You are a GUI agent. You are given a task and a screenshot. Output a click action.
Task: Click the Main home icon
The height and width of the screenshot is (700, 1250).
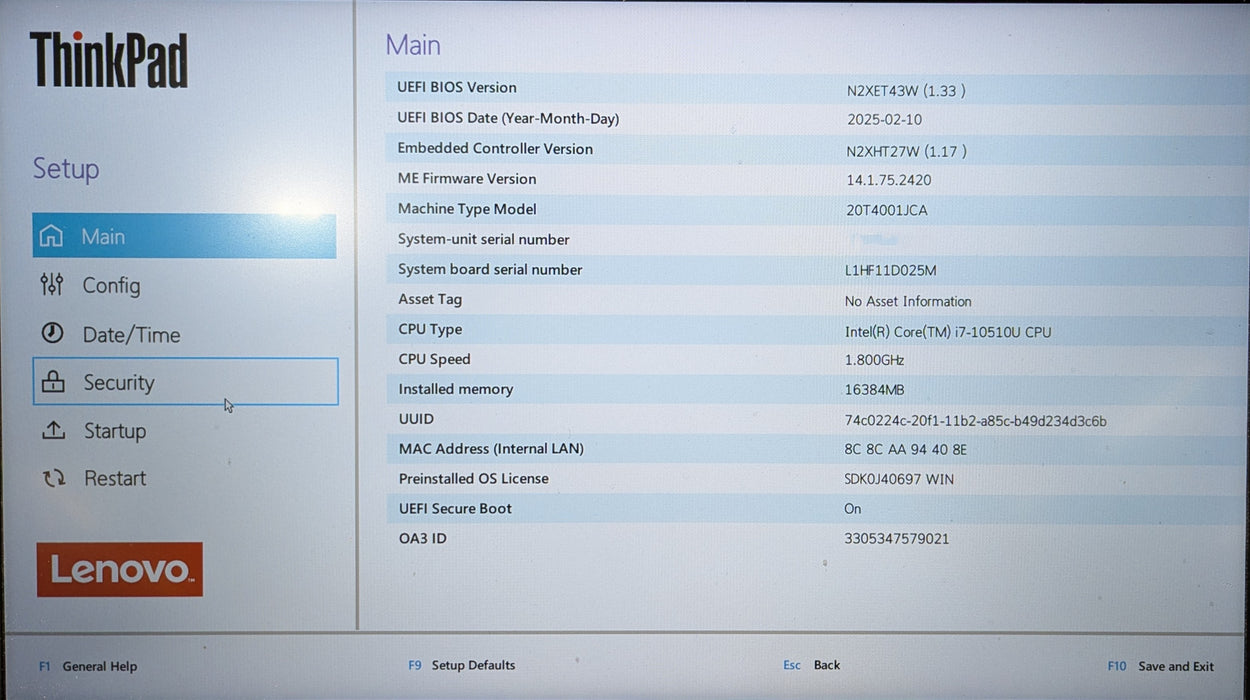[51, 237]
